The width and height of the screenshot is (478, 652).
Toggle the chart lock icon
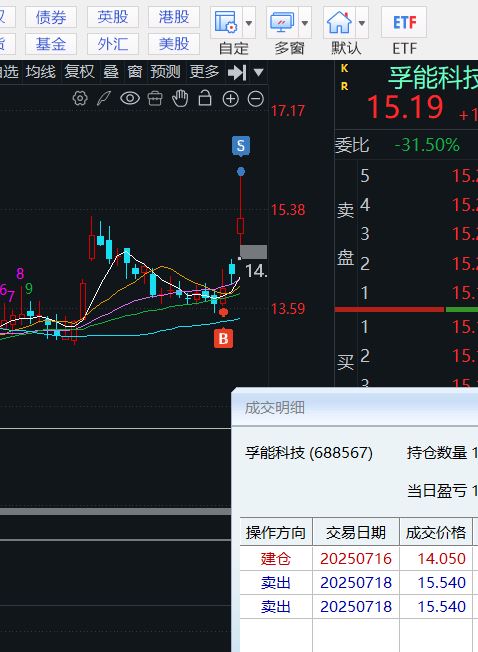pyautogui.click(x=205, y=98)
